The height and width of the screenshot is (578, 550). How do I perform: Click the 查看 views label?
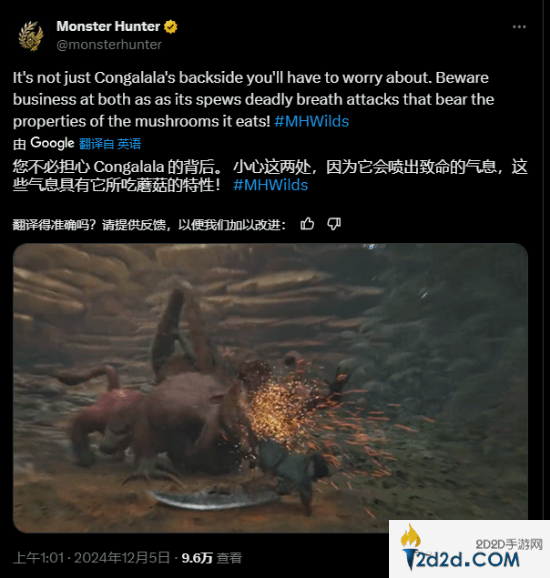pos(229,558)
